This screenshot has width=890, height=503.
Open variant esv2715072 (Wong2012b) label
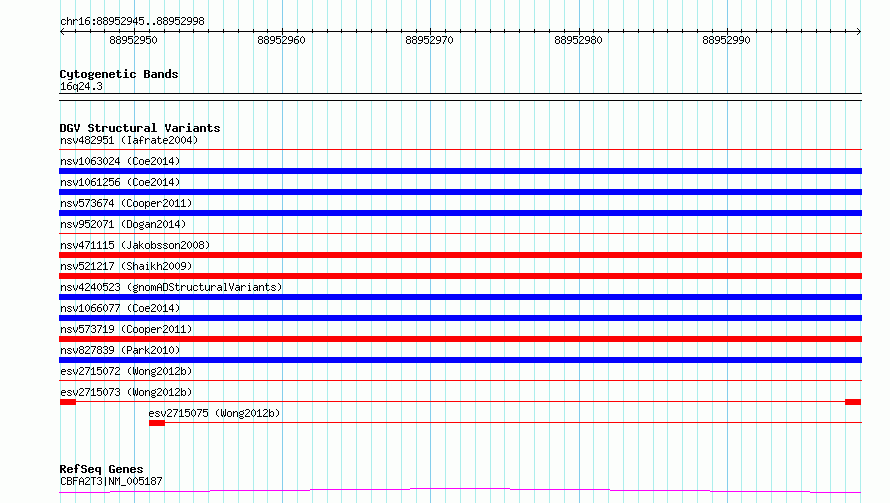[126, 371]
